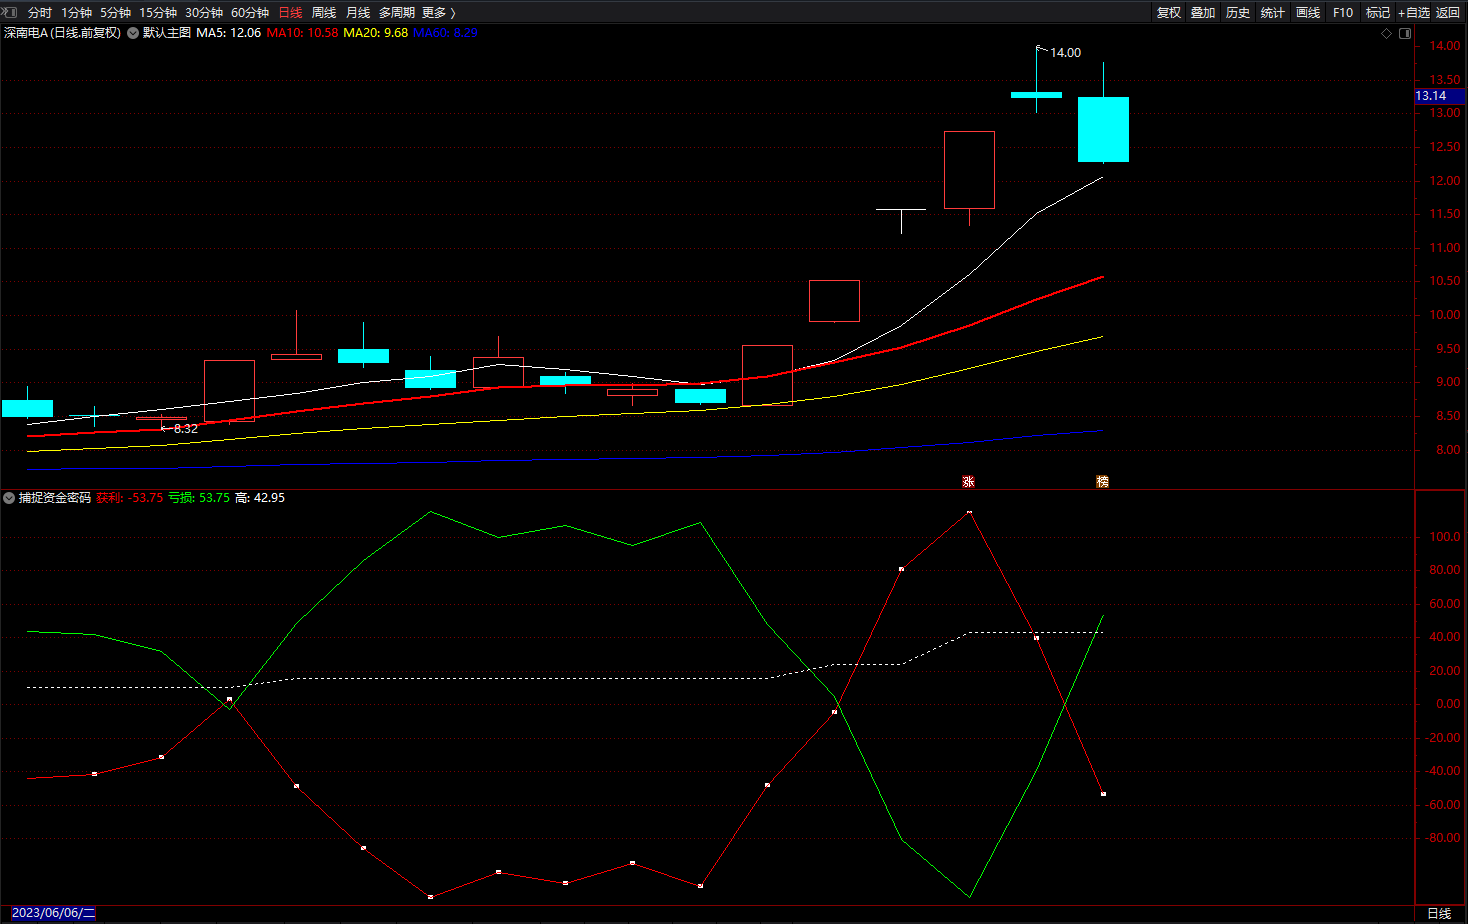
Task: Click the 13.14 current price tag
Action: [x=1439, y=96]
